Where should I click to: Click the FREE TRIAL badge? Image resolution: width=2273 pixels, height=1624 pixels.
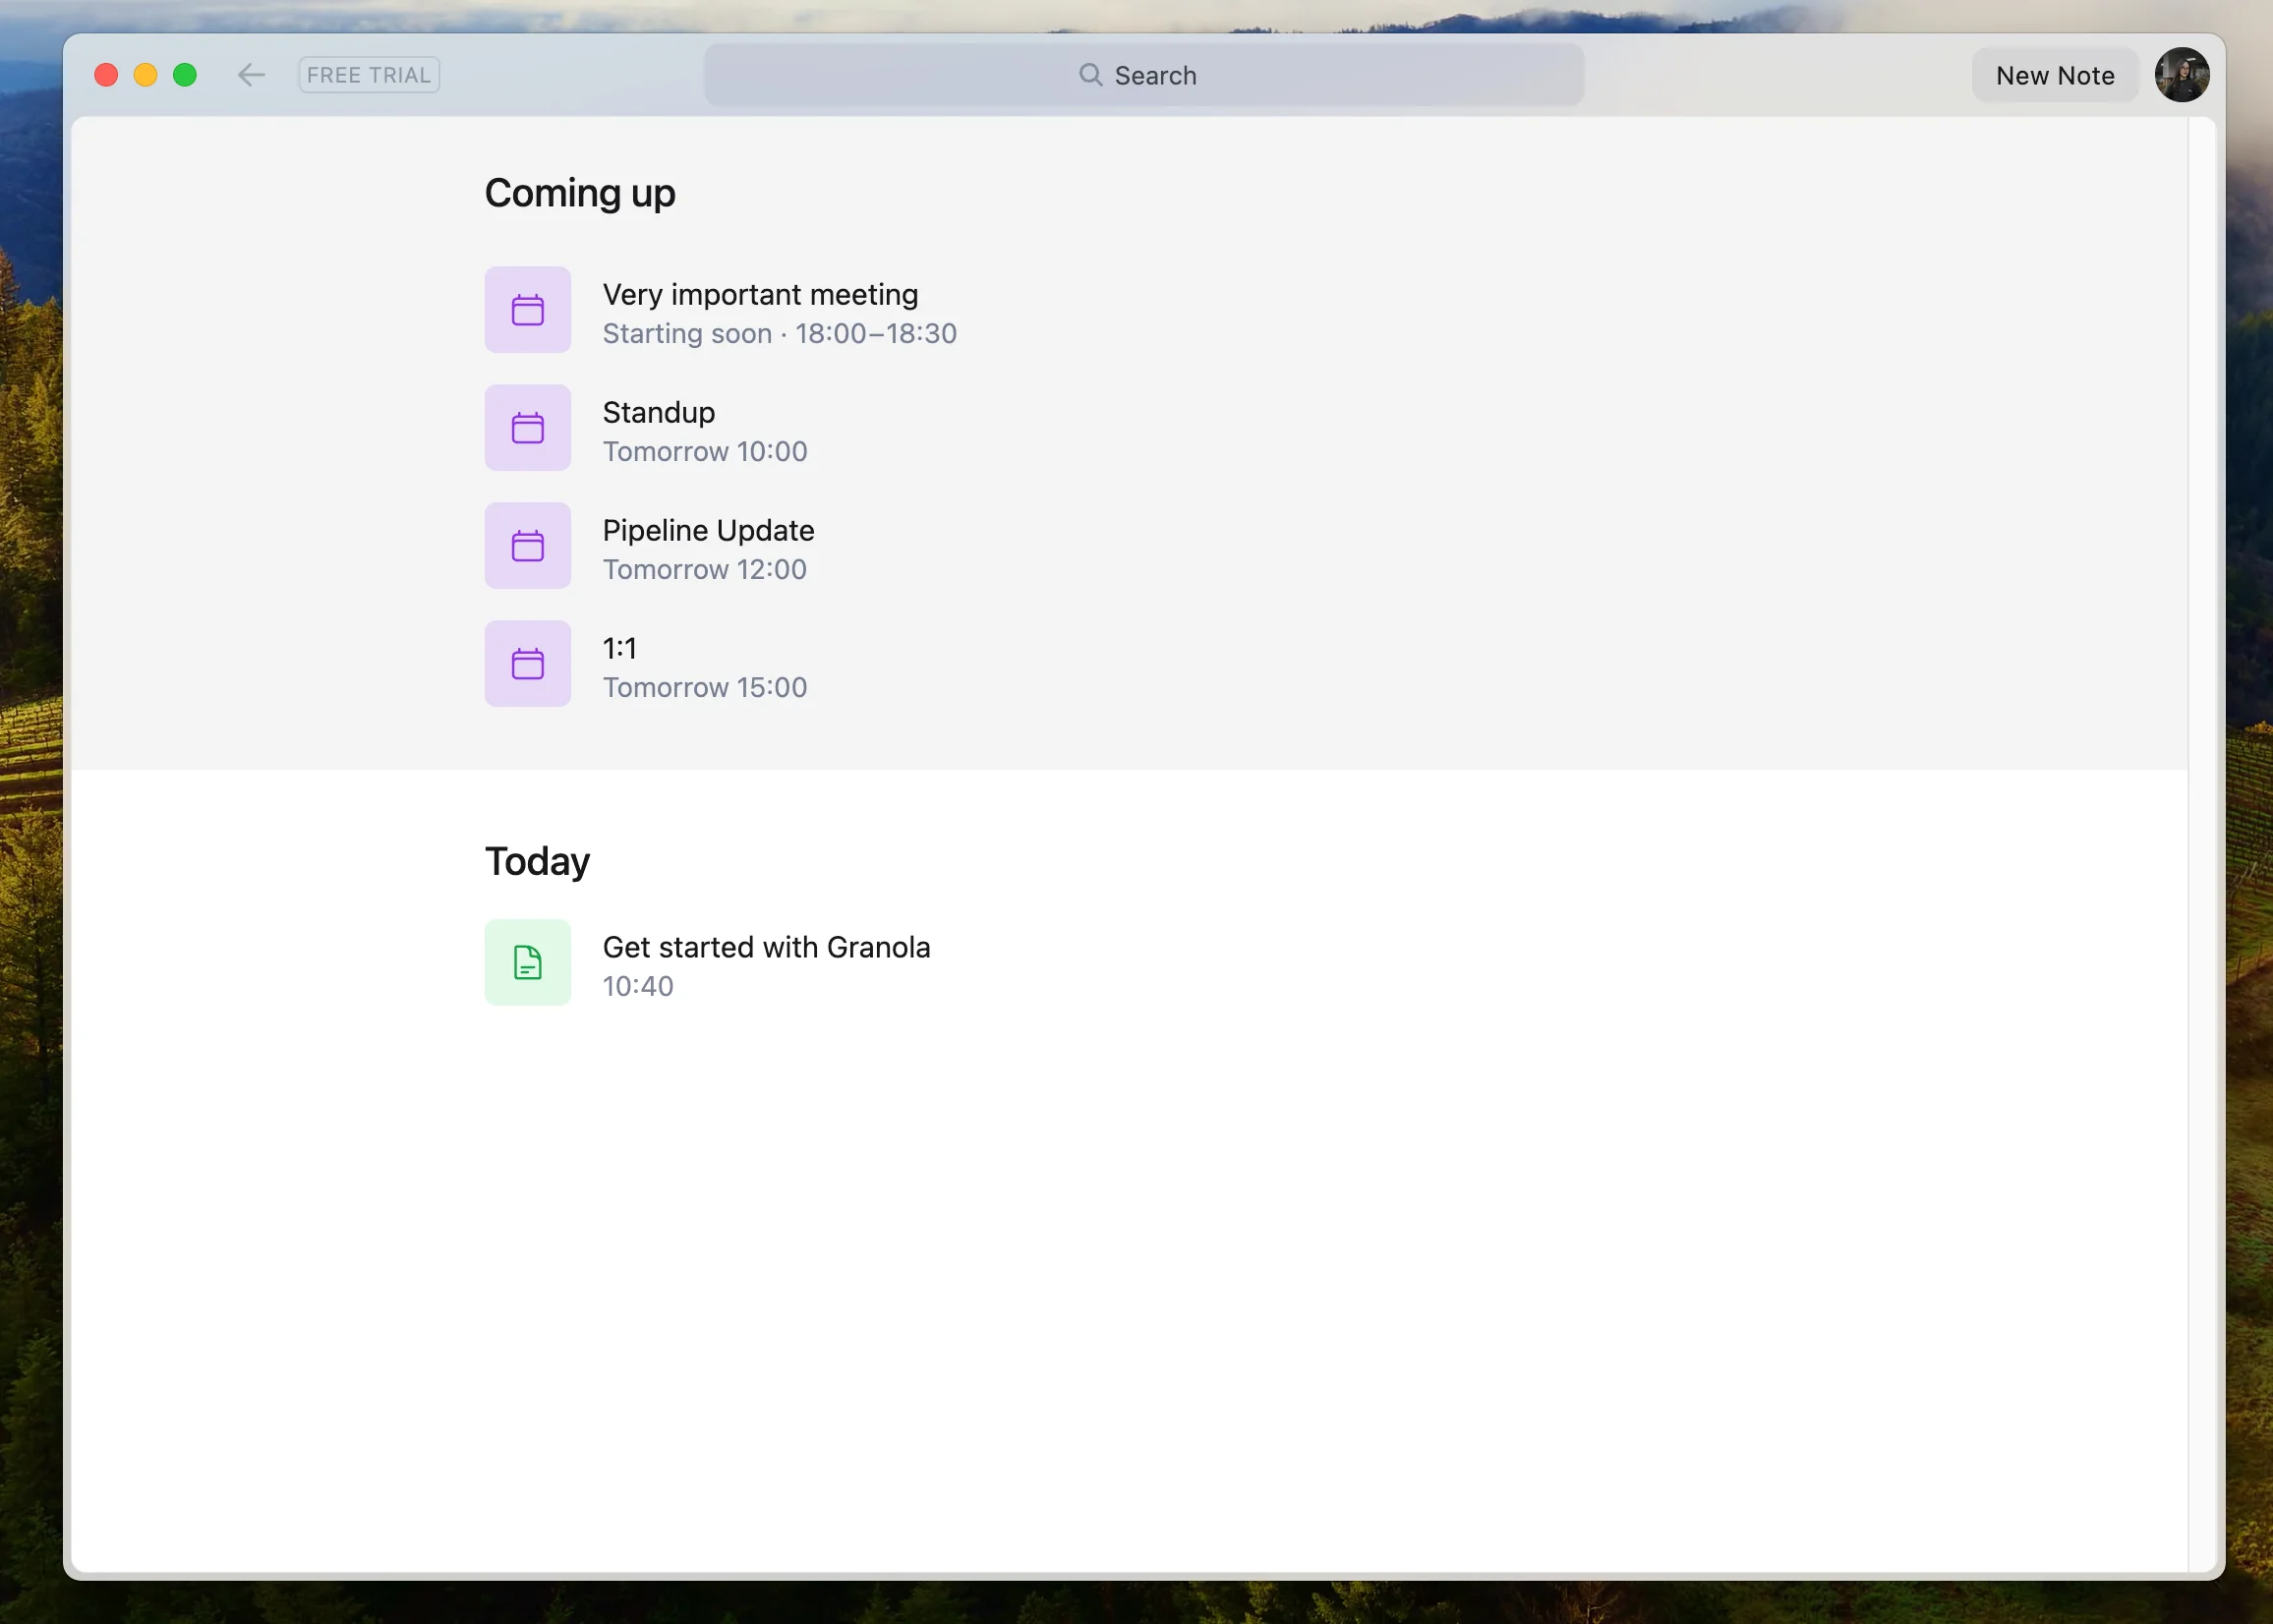coord(369,75)
